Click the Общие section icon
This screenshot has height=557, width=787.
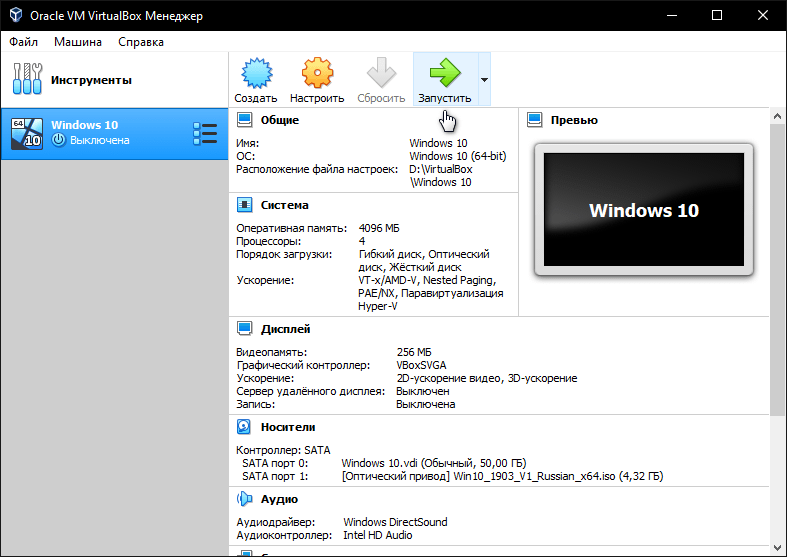click(x=244, y=120)
